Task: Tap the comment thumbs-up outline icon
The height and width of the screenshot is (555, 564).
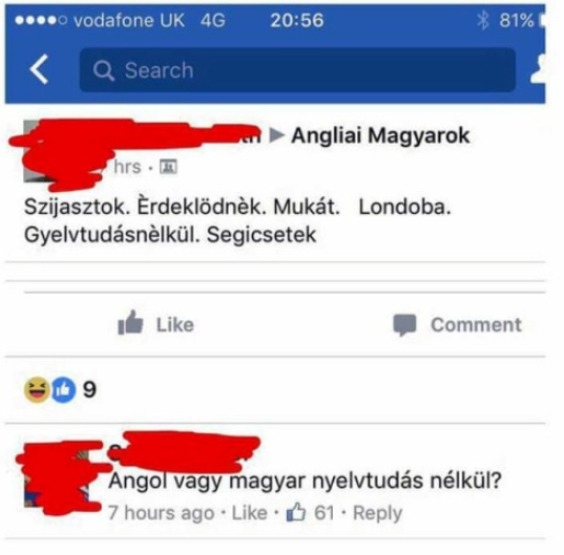Action: (296, 512)
